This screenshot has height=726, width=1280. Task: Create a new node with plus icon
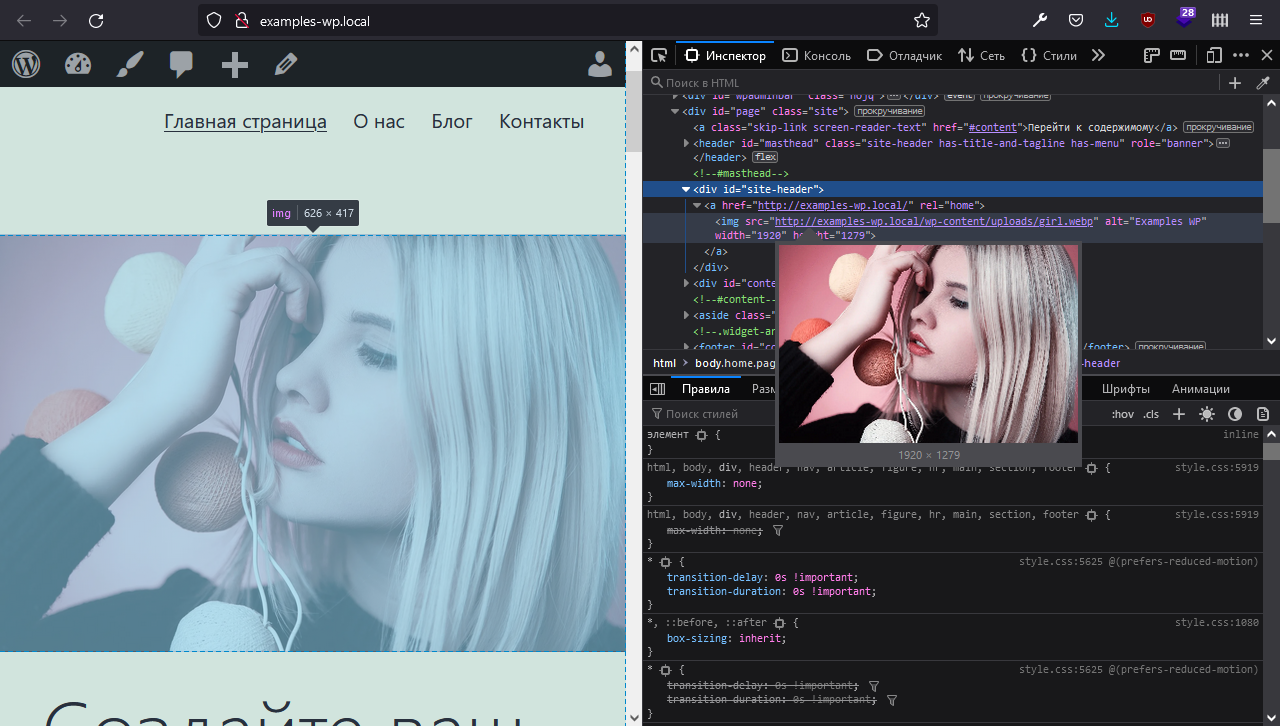coord(1235,83)
